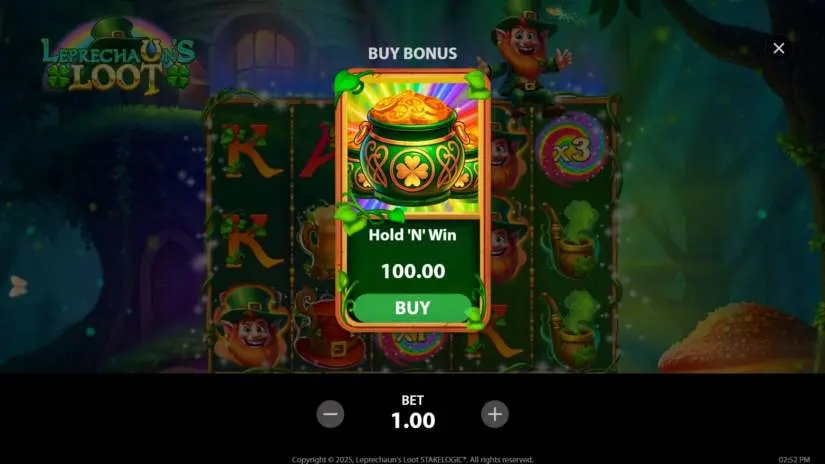The width and height of the screenshot is (825, 464).
Task: Click the pot of gold bonus image
Action: click(412, 147)
